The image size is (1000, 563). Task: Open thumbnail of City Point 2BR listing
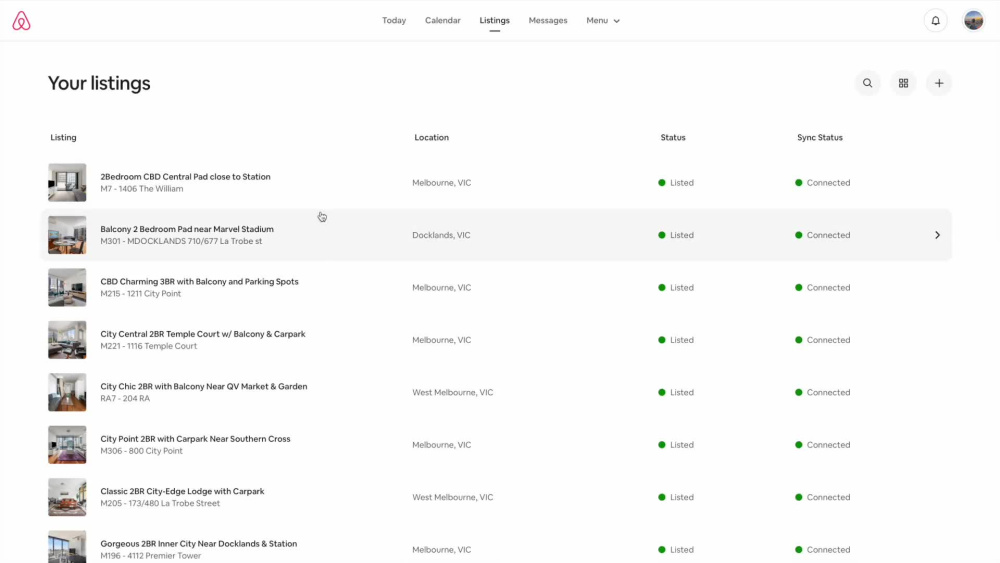[x=67, y=444]
